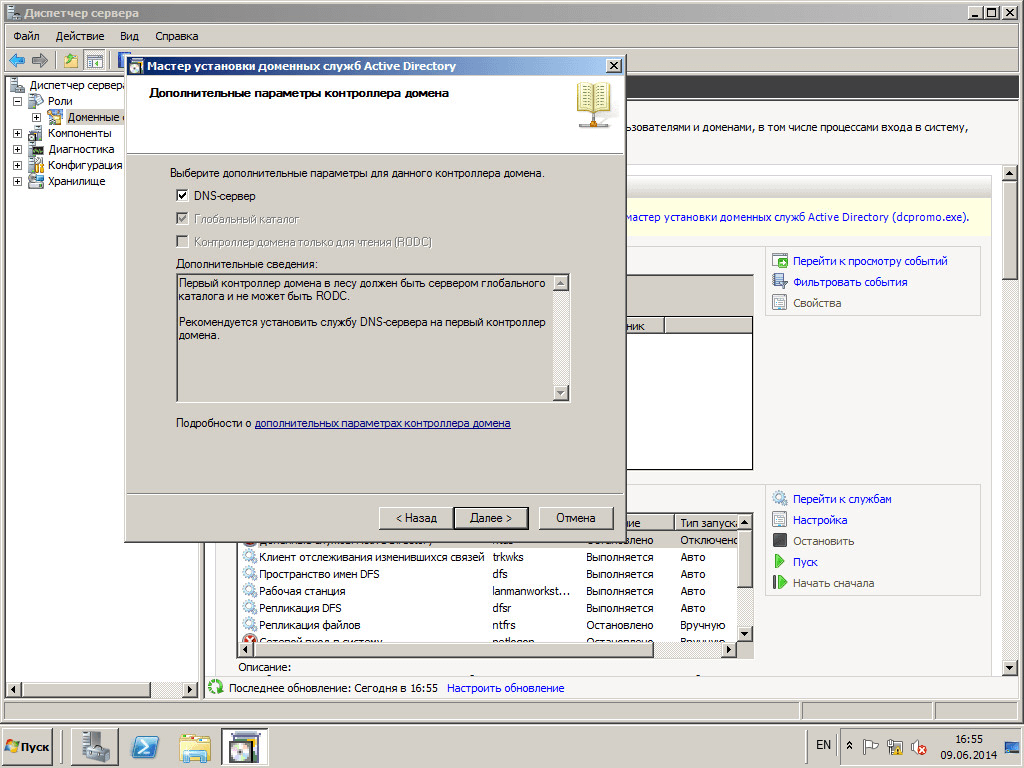Expand the Диагностика tree node

pyautogui.click(x=18, y=149)
